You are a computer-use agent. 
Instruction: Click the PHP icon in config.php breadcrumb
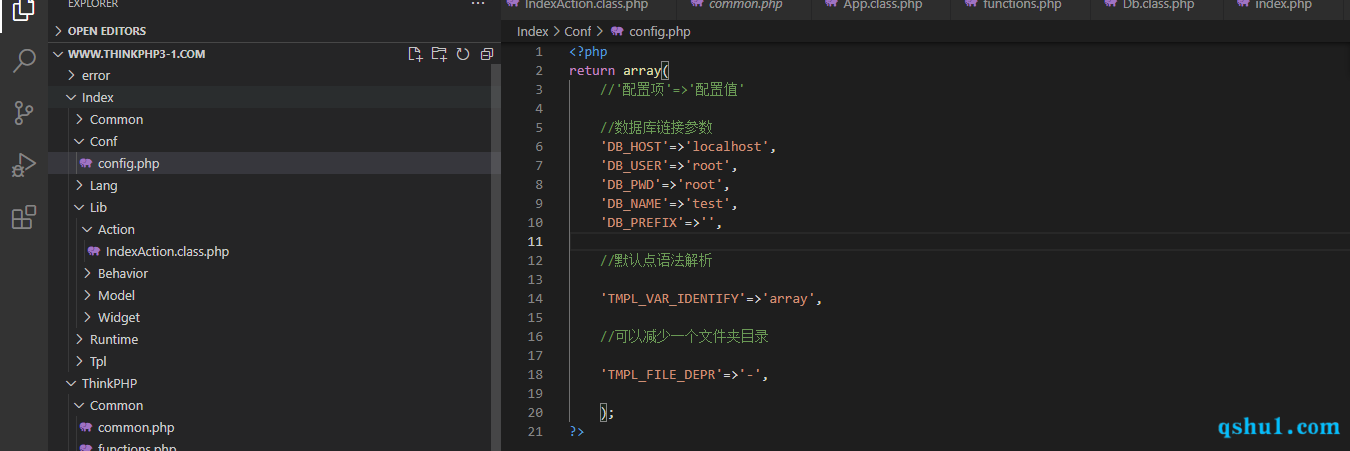point(617,31)
